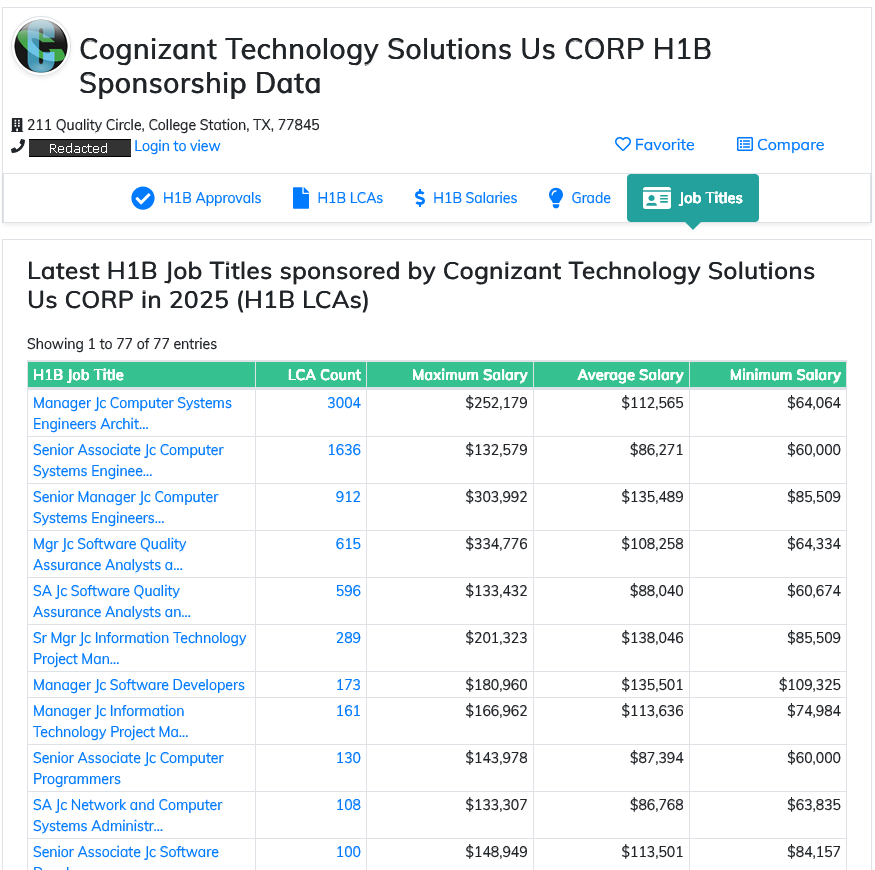Click the Cognizant company logo

40,46
